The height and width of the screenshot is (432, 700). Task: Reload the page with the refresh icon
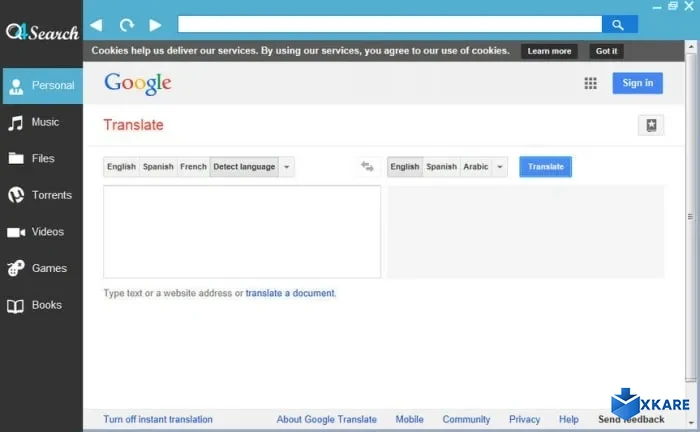126,25
